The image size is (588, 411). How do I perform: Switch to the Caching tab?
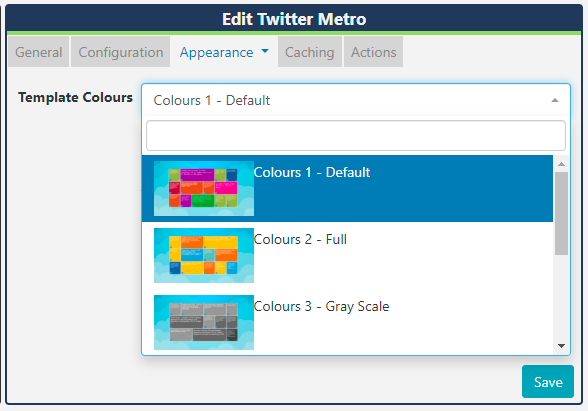(x=310, y=52)
